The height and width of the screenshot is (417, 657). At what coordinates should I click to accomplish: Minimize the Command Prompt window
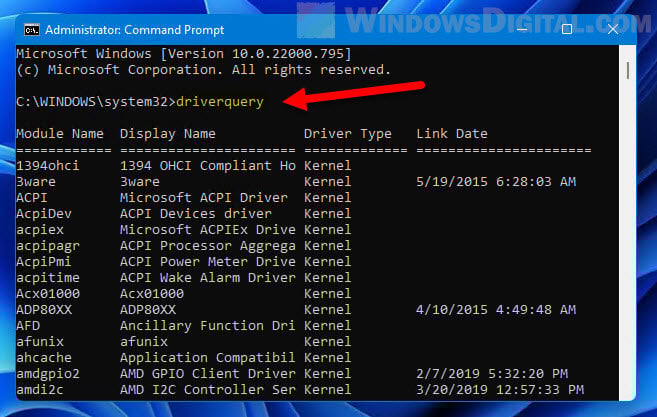click(x=522, y=29)
